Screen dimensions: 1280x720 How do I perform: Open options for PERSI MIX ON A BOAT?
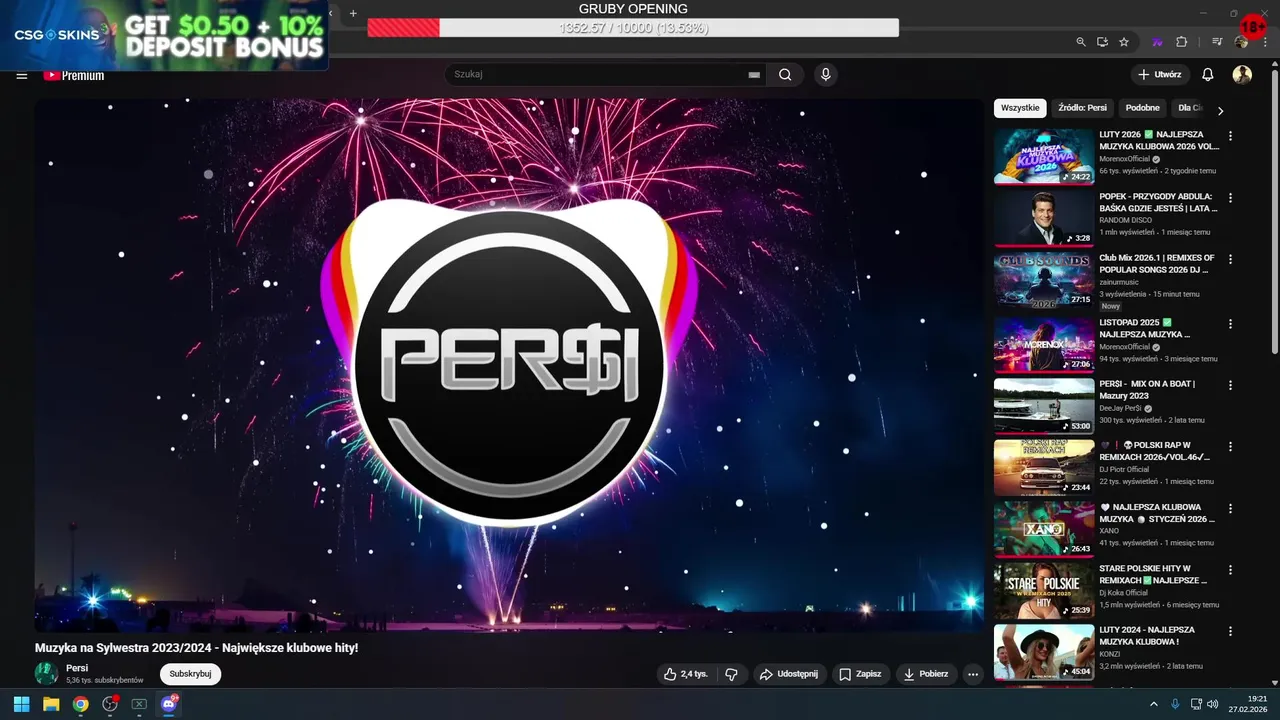(x=1230, y=385)
